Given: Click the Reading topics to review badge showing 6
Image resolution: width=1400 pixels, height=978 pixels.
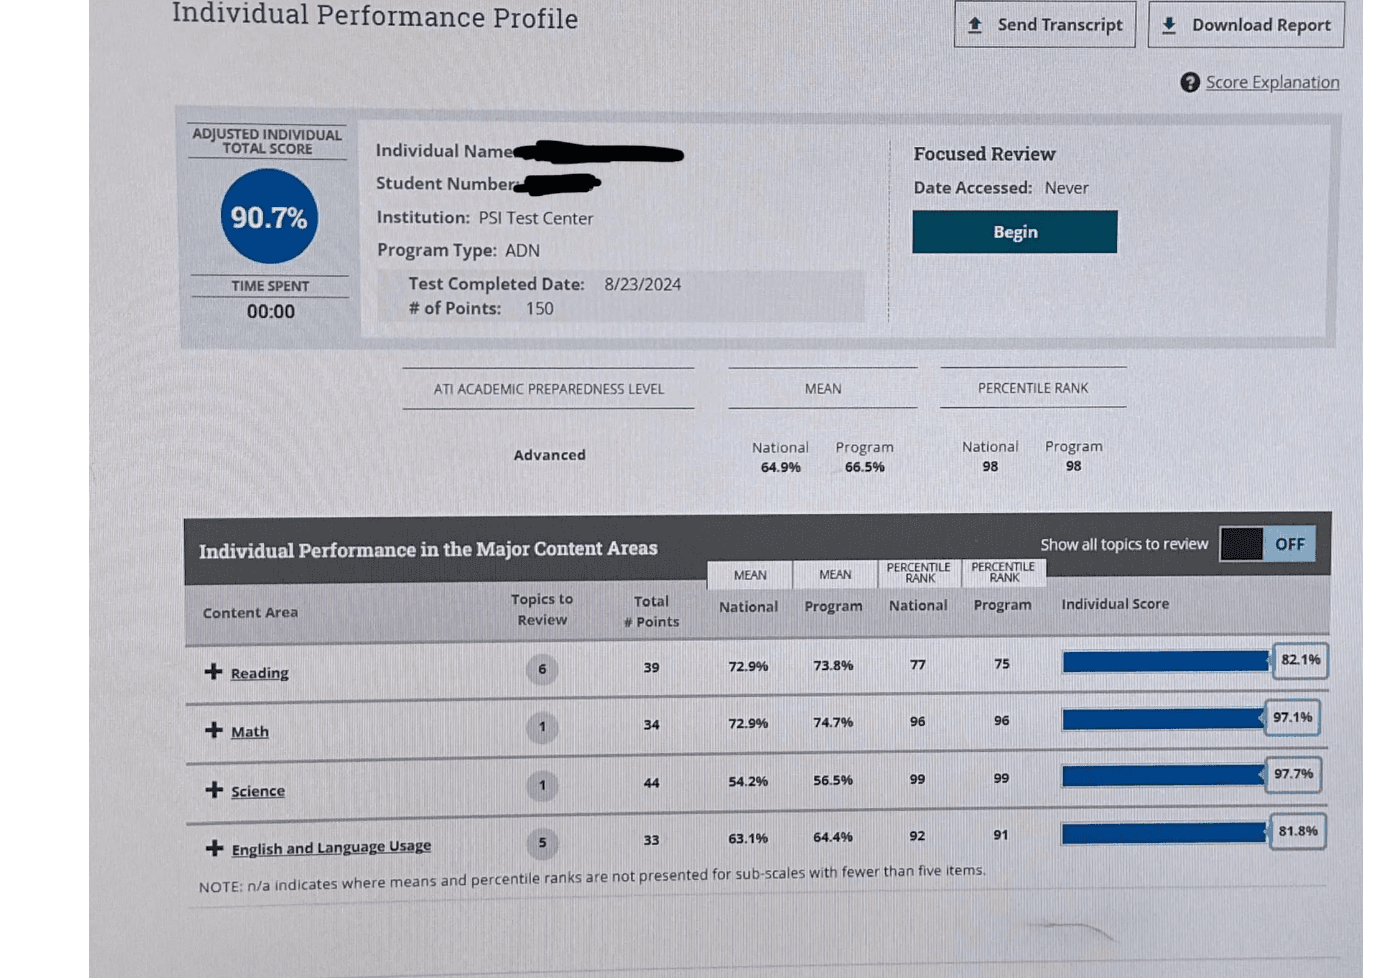Looking at the screenshot, I should [x=542, y=669].
